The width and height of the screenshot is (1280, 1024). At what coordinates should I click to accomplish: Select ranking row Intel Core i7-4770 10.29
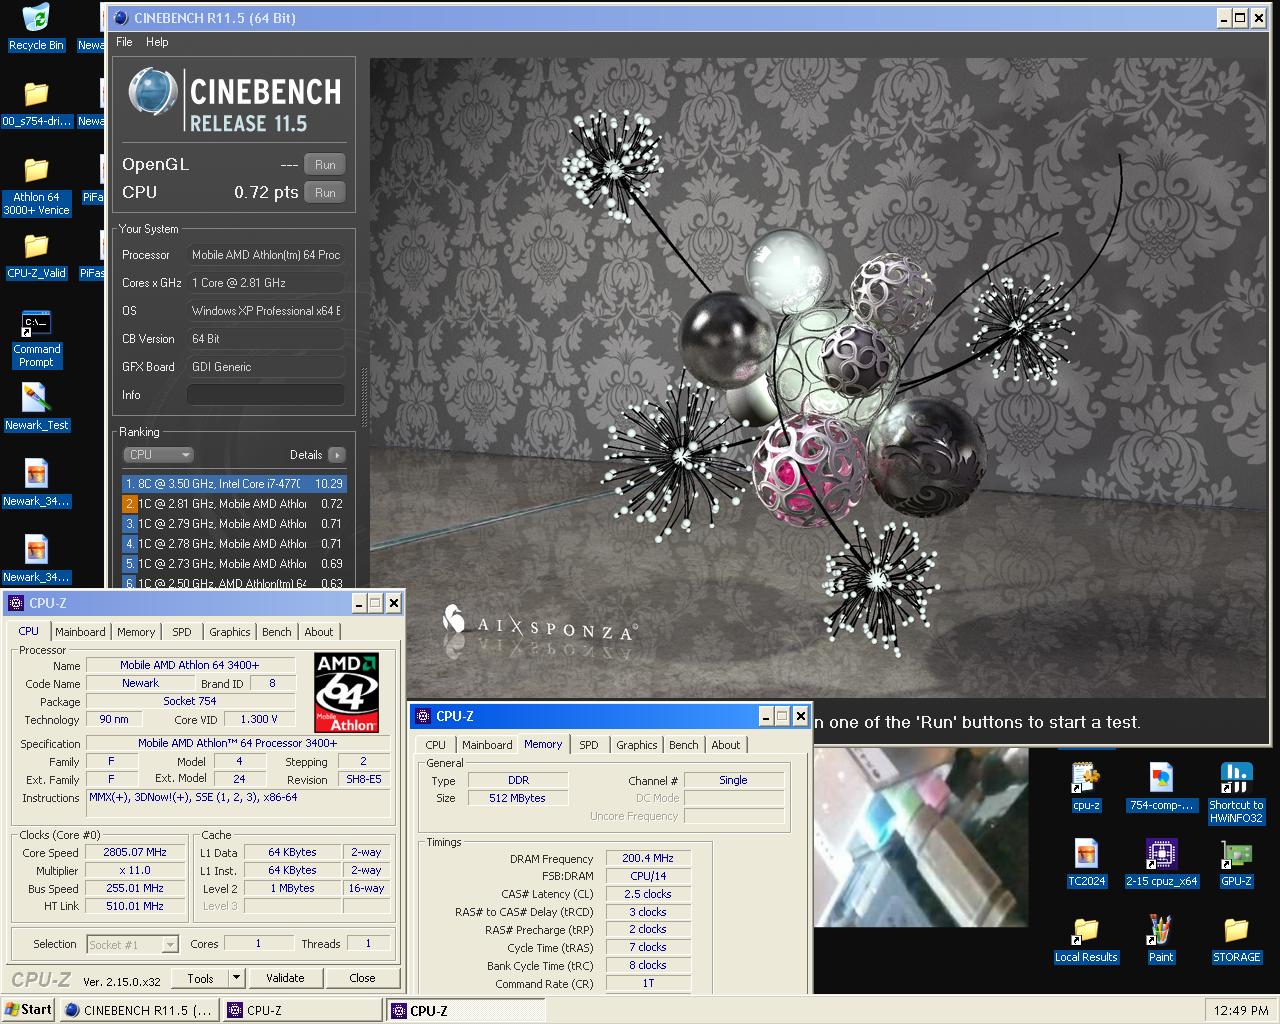[x=234, y=484]
